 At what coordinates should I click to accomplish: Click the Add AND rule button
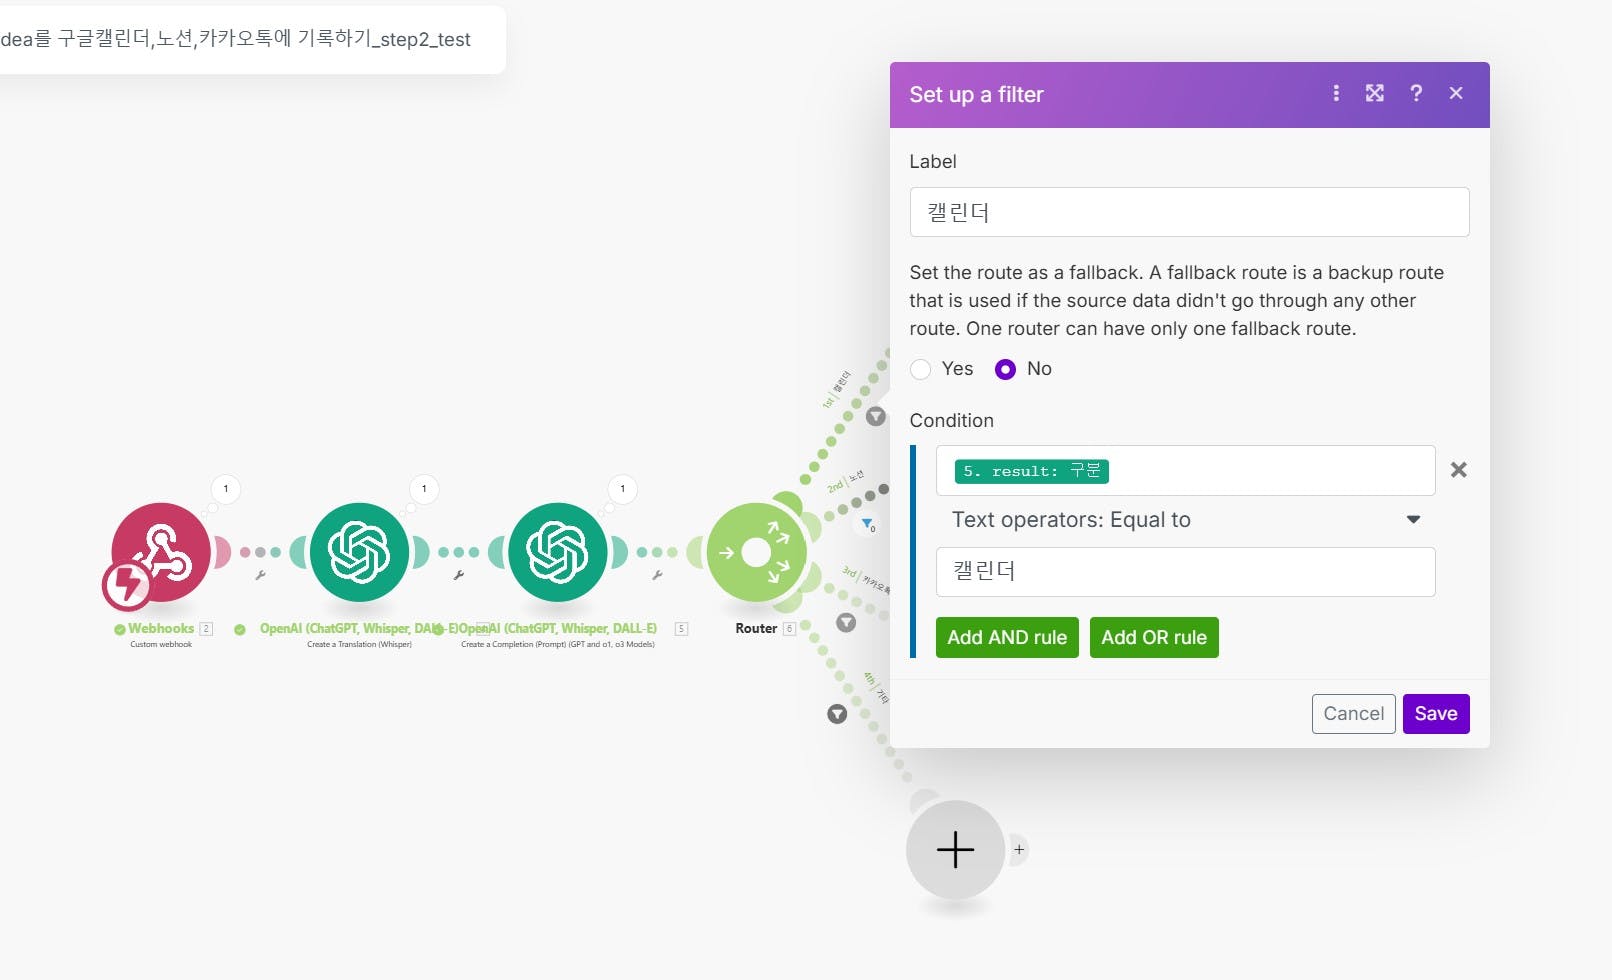point(1007,638)
